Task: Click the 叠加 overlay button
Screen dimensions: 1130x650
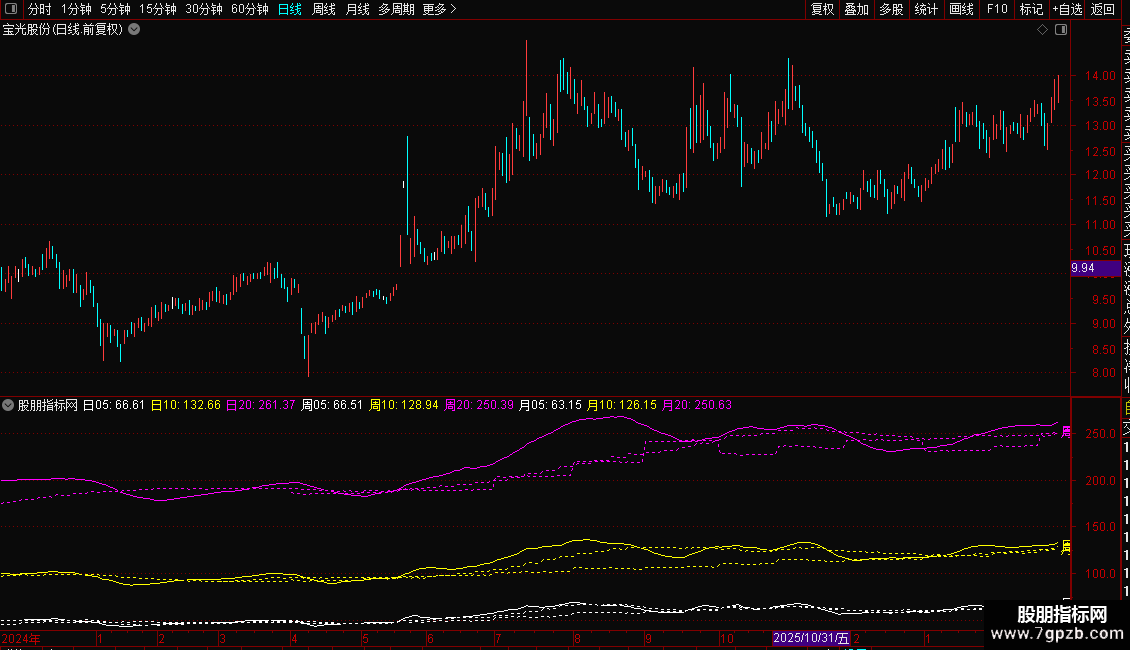Action: (x=856, y=9)
